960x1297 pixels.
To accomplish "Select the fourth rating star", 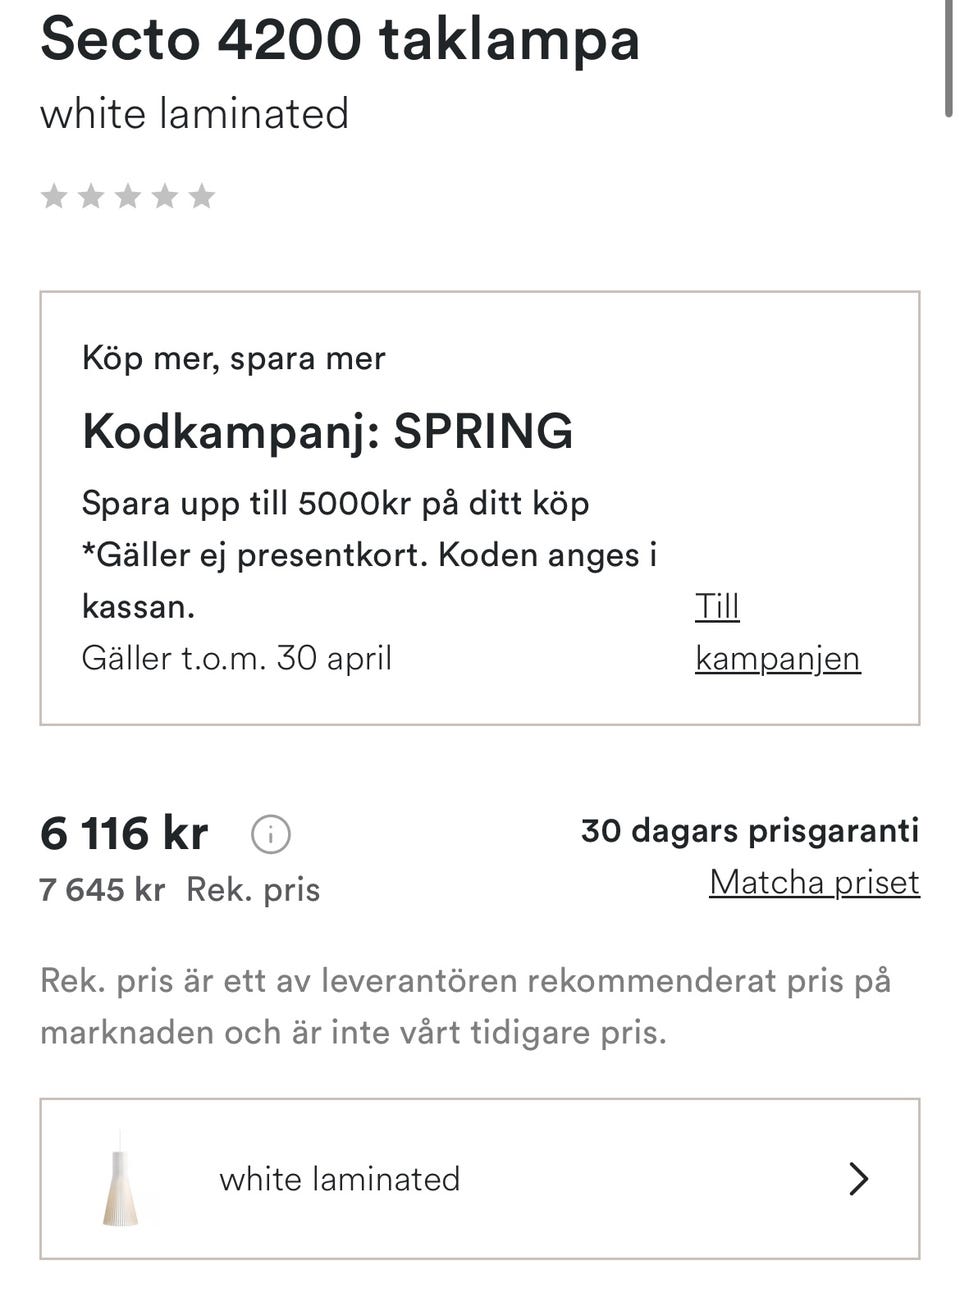I will point(165,196).
